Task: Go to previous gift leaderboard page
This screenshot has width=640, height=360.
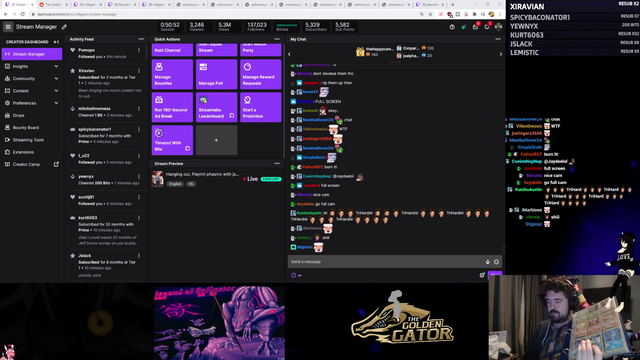Action: tap(289, 54)
